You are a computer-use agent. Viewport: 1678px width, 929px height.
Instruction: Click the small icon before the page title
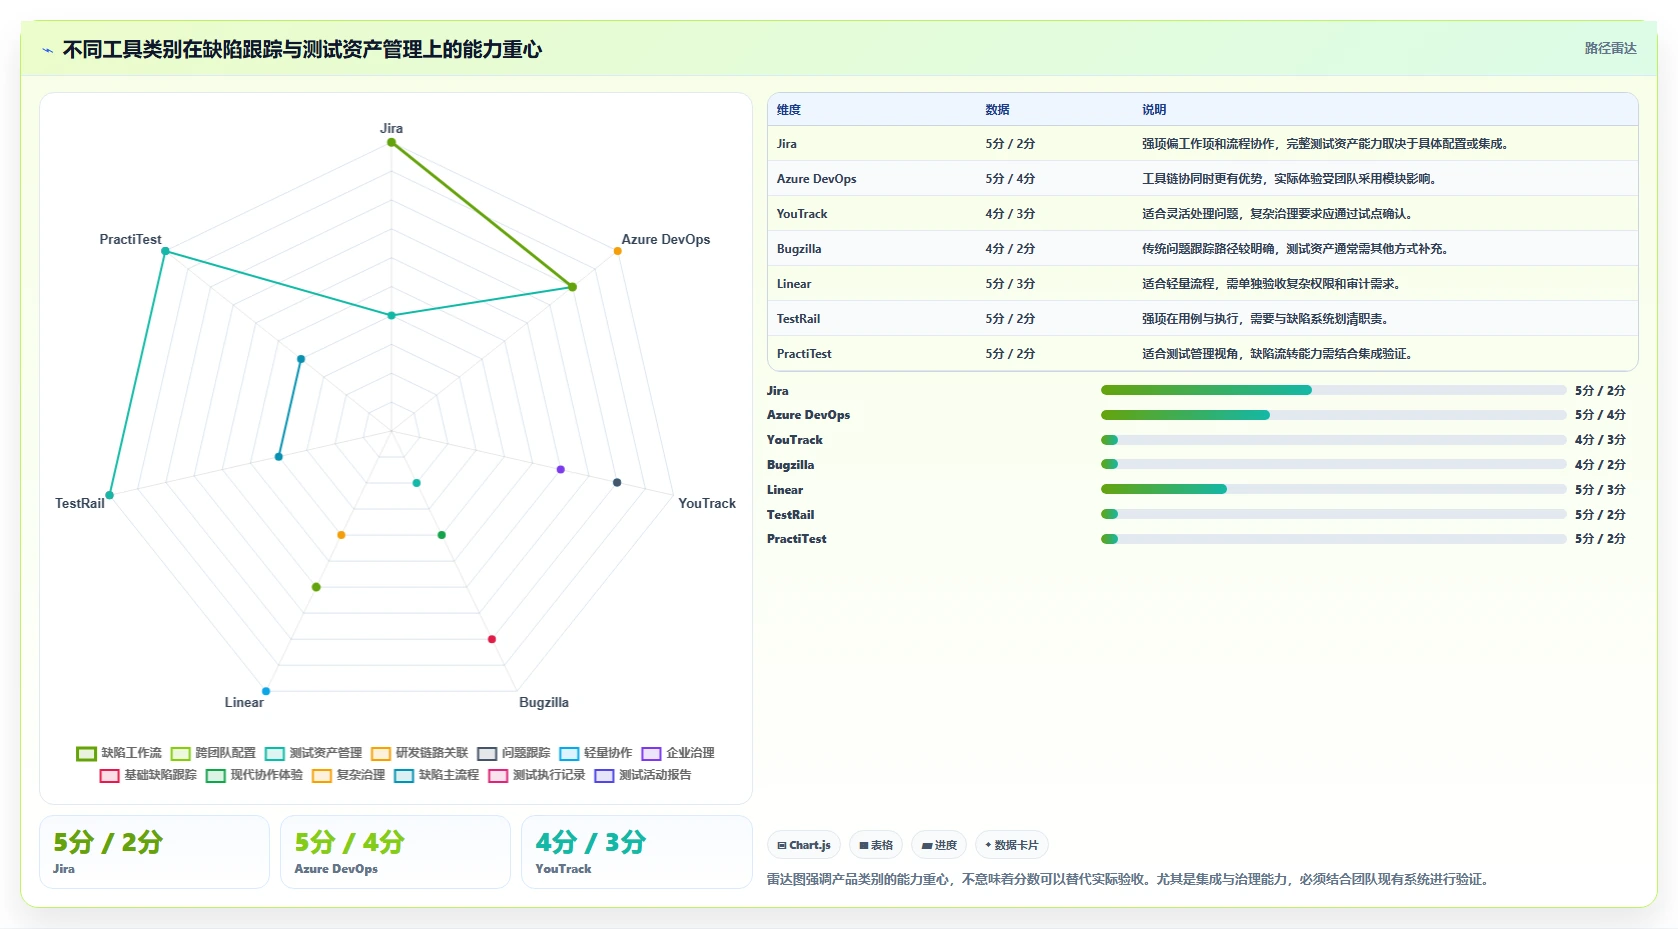[x=47, y=50]
